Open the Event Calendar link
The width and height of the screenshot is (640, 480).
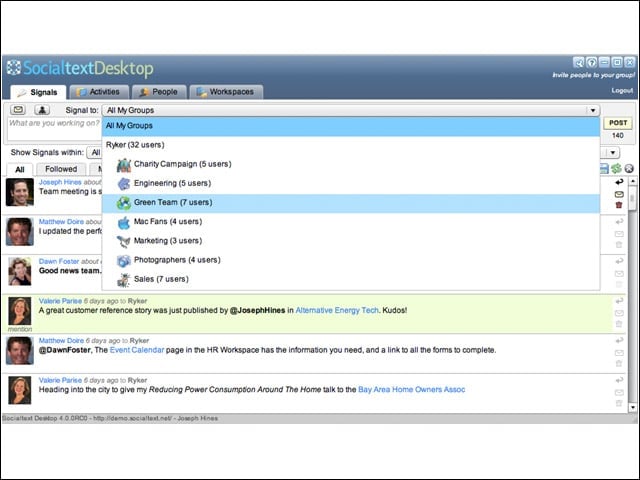pos(137,350)
